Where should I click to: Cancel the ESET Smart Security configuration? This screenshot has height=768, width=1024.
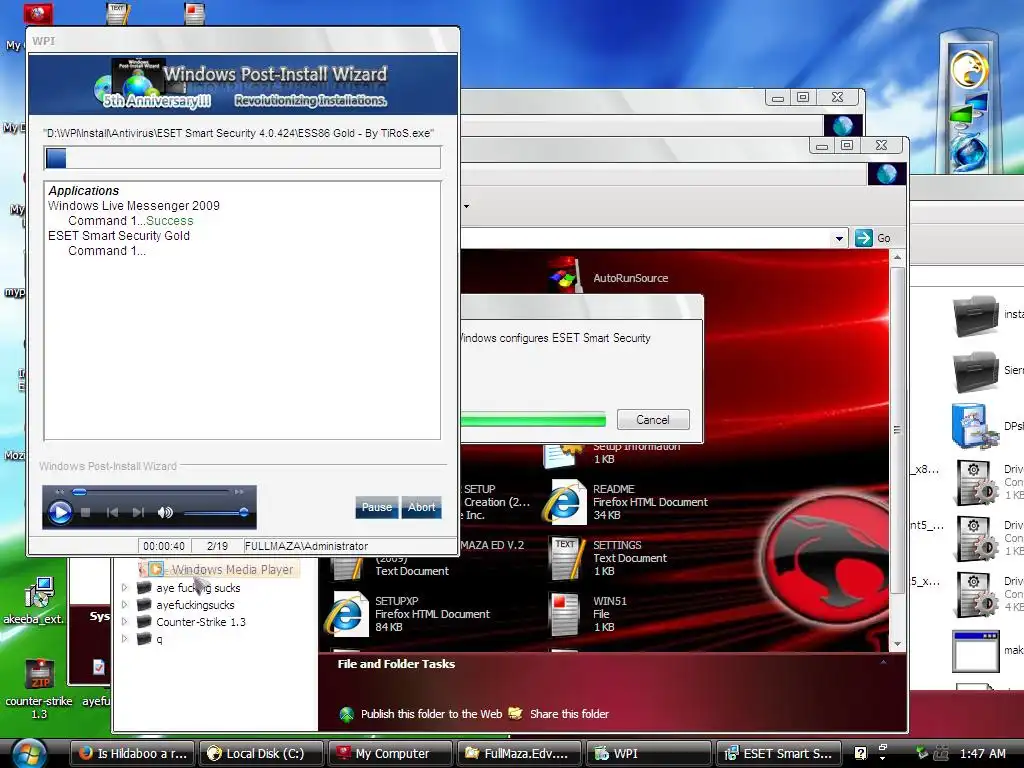[653, 419]
